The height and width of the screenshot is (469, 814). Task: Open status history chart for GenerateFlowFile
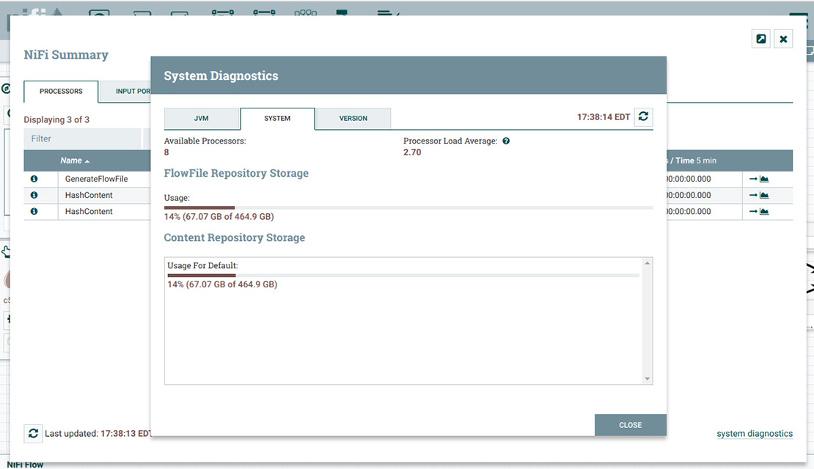pyautogui.click(x=764, y=179)
